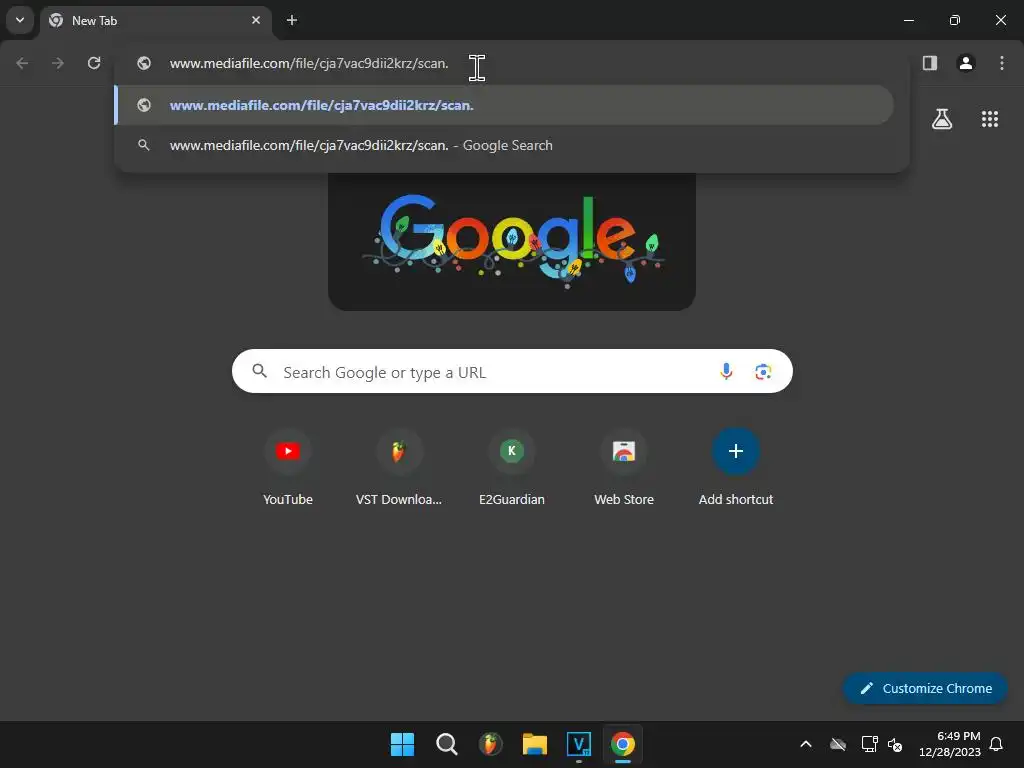Screen dimensions: 1024x768
Task: Click the search magnifier in Google search box
Action: click(x=260, y=371)
